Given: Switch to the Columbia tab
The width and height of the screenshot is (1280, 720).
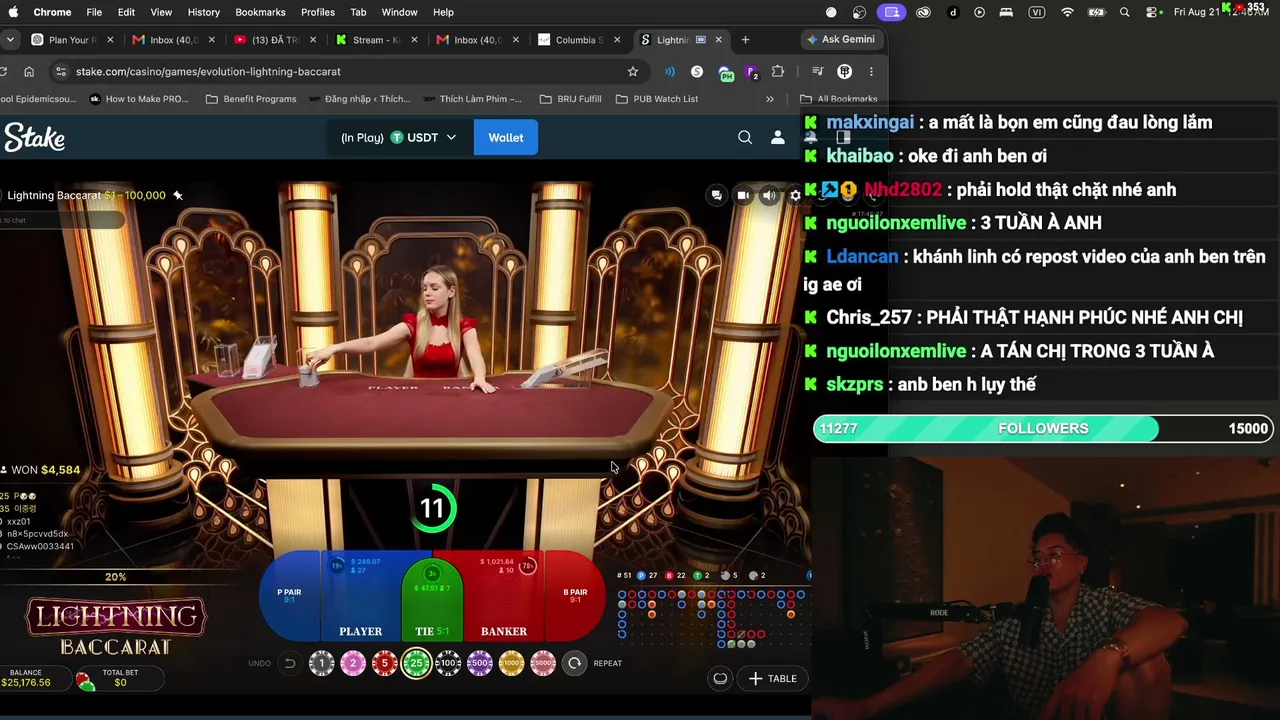Looking at the screenshot, I should (579, 40).
